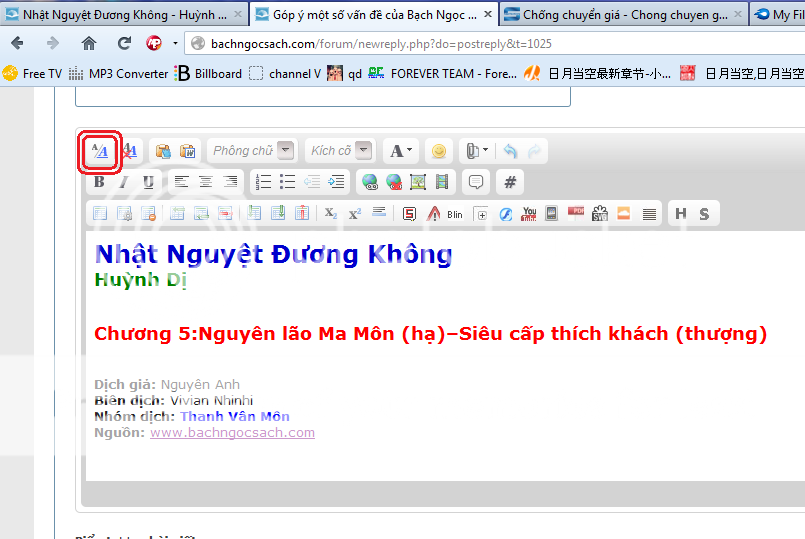Align text right
This screenshot has width=805, height=539.
231,182
